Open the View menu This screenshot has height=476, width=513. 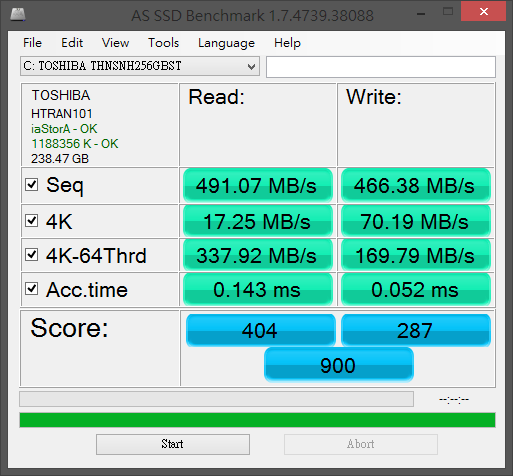tap(115, 43)
